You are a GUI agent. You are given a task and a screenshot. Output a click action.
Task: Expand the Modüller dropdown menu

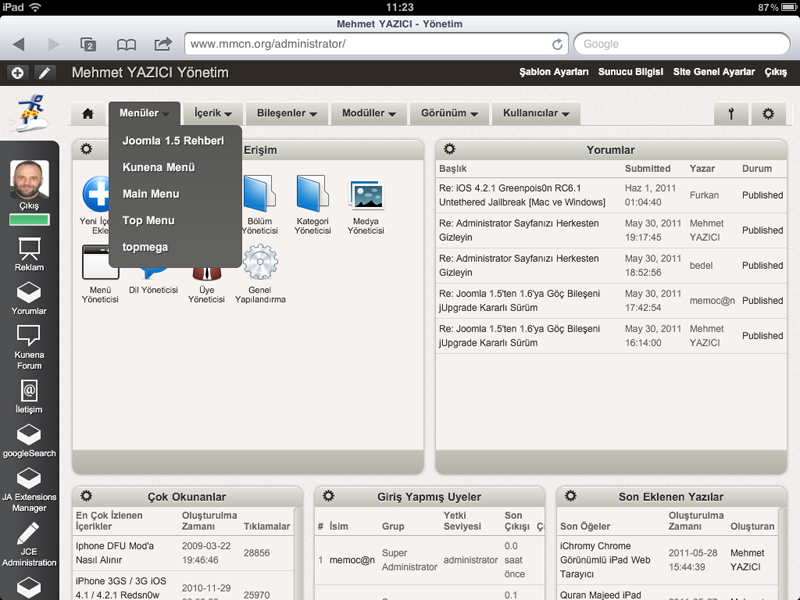coord(369,113)
